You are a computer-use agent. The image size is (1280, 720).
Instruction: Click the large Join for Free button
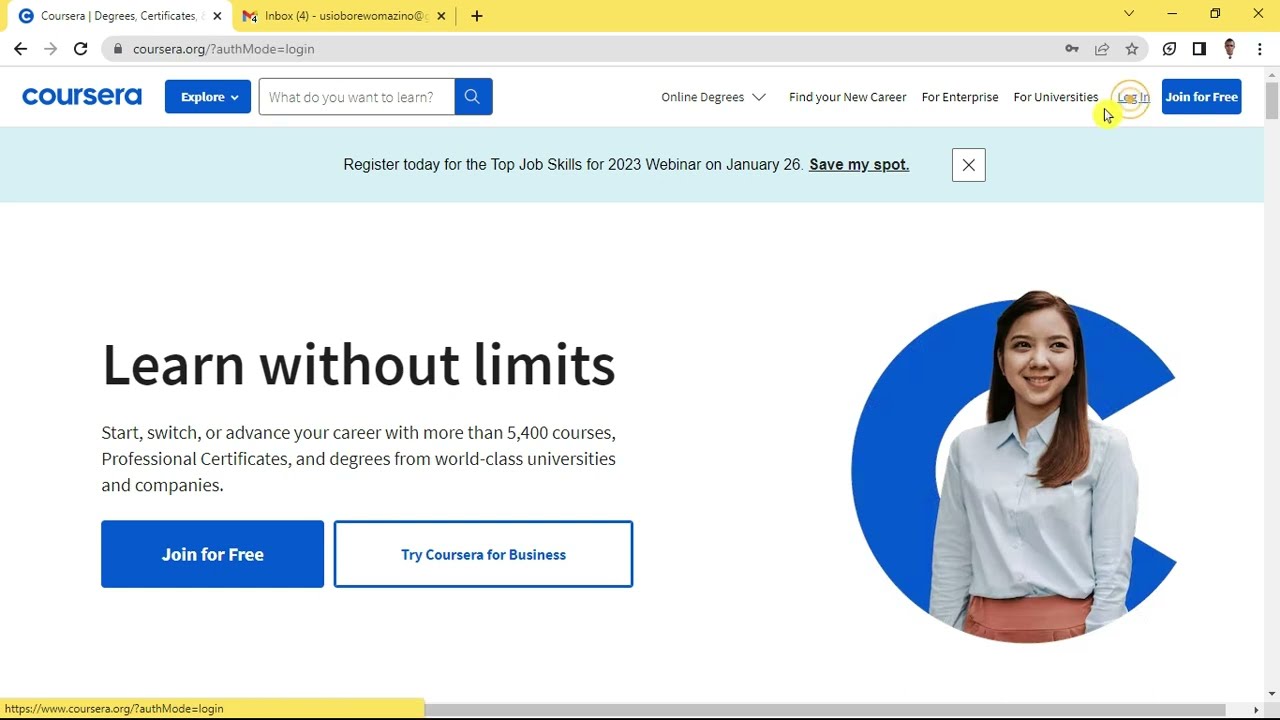pyautogui.click(x=212, y=554)
